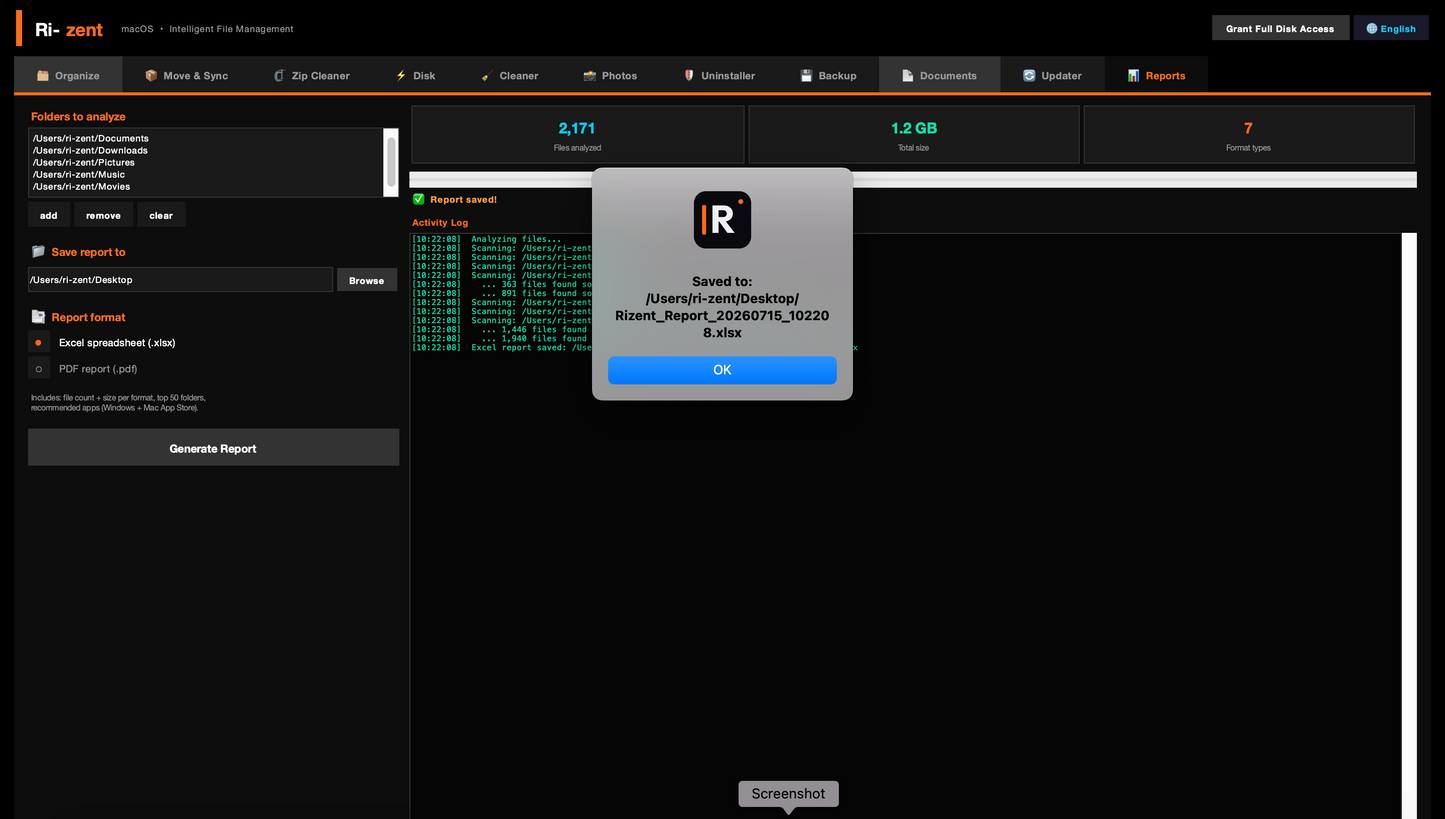Go to the Uninstaller tab

click(718, 75)
